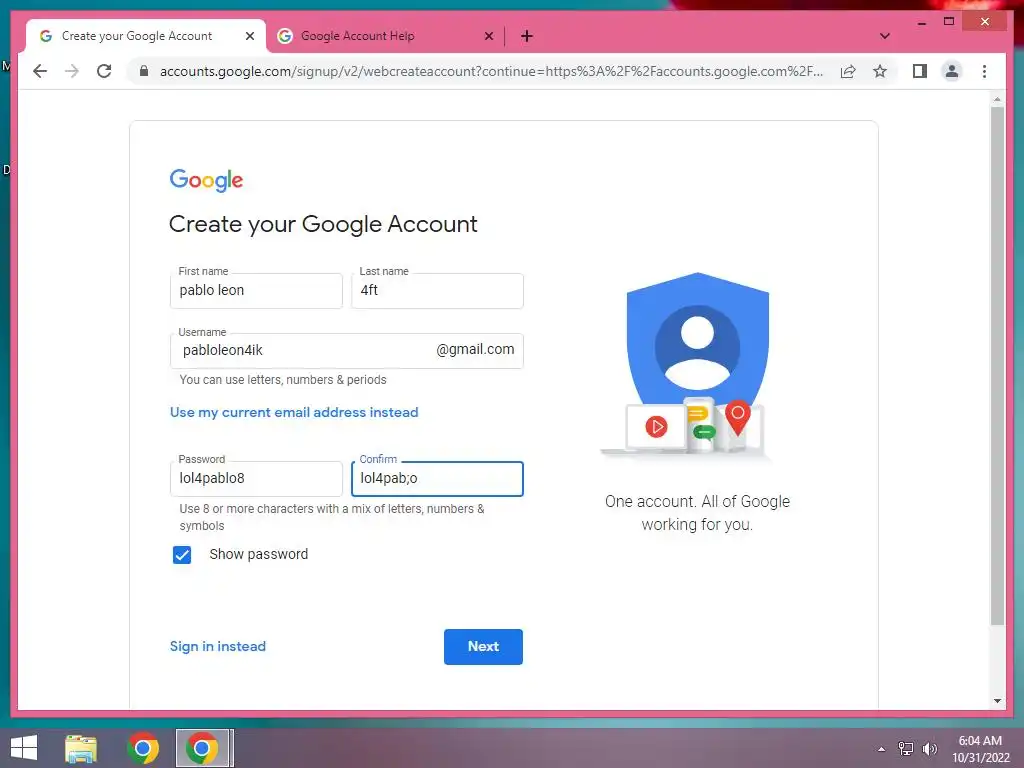1024x768 pixels.
Task: Click the 'One account. All of Google' text
Action: (x=697, y=502)
